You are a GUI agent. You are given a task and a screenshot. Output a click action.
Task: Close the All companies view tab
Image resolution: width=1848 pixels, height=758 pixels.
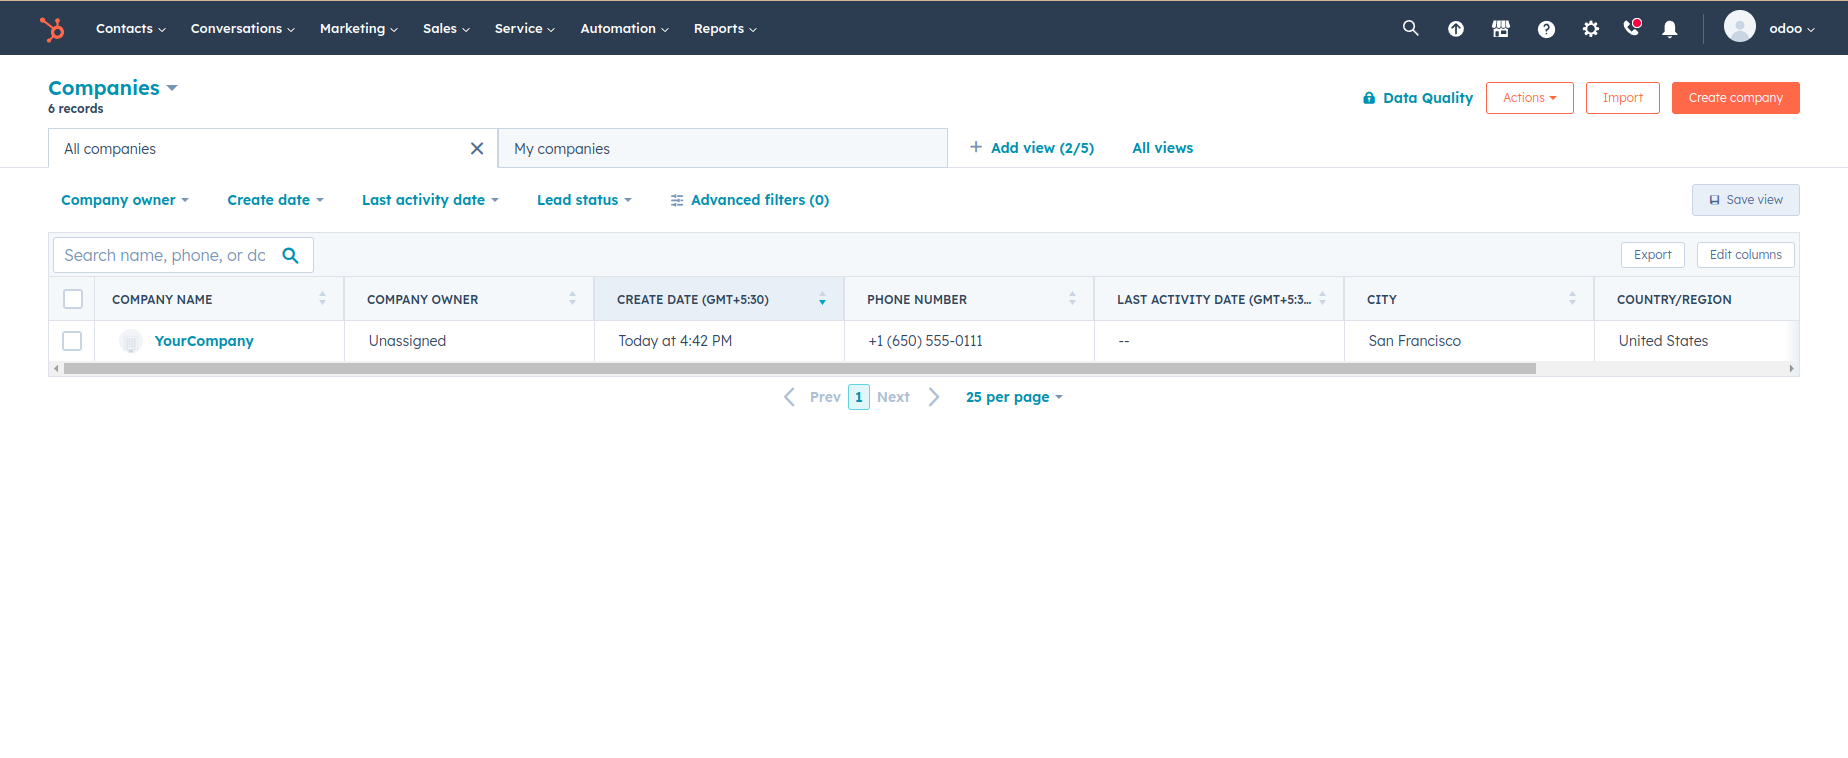click(x=477, y=149)
